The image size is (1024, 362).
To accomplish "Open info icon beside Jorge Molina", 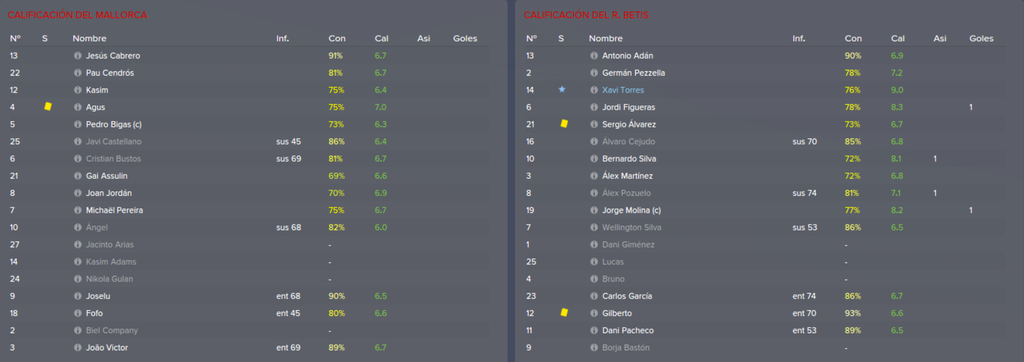I will (x=594, y=210).
